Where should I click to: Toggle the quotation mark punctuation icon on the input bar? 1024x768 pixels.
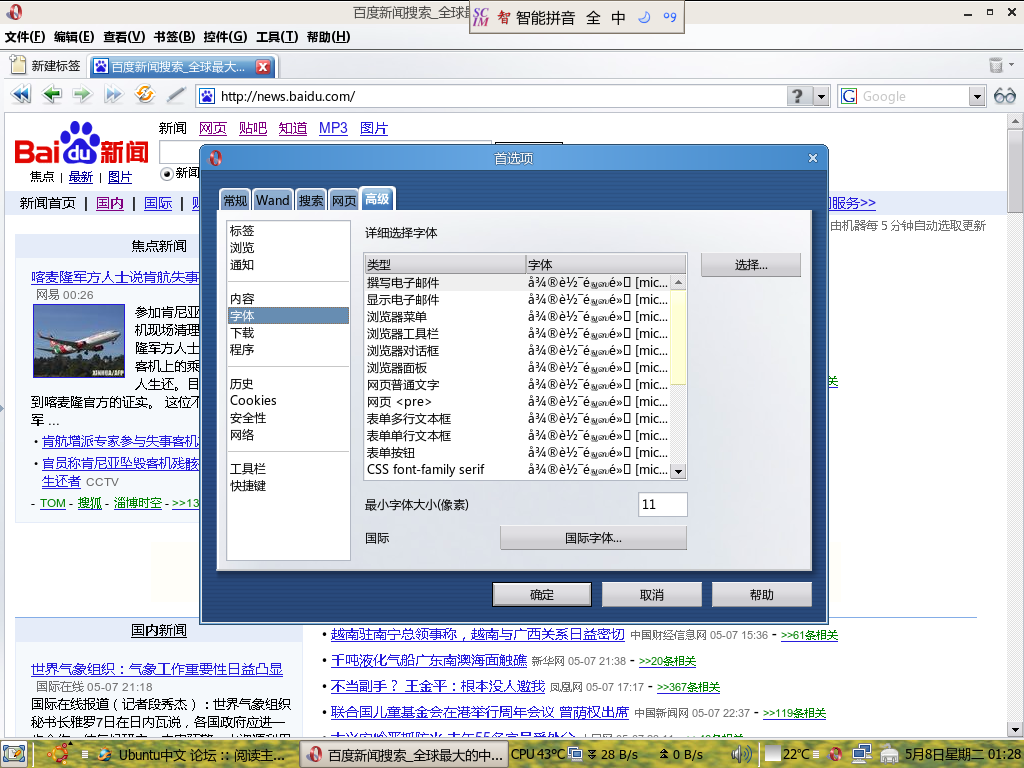click(669, 17)
